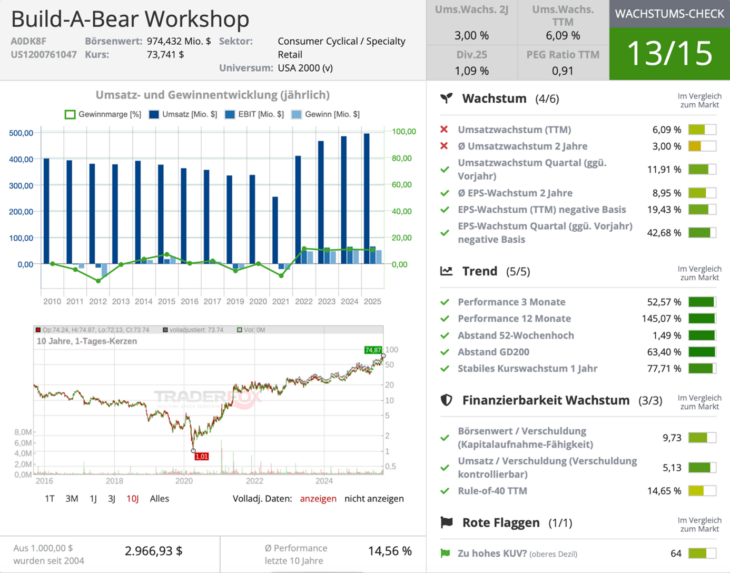Click the Rote Flaggen flag icon
Image resolution: width=730 pixels, height=573 pixels.
point(446,522)
